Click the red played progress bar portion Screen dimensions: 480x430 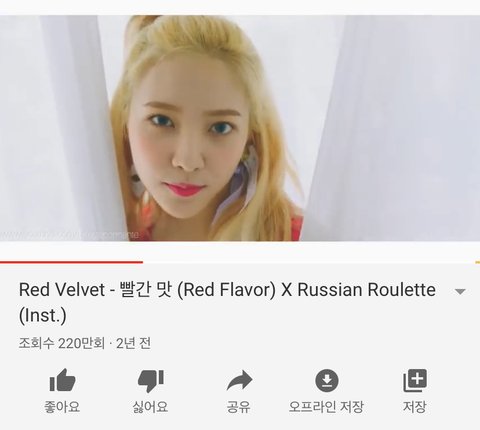(x=71, y=262)
